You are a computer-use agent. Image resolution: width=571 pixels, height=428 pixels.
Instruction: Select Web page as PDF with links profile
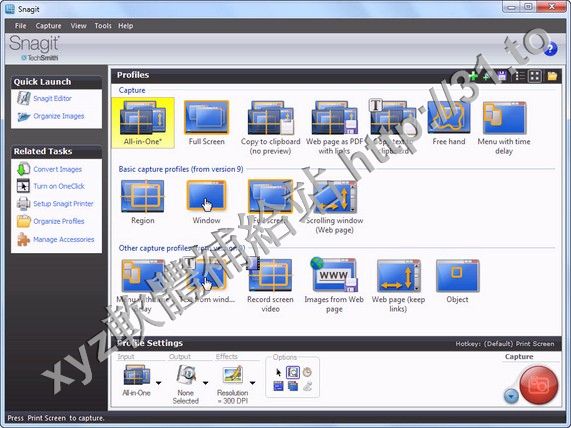[334, 127]
